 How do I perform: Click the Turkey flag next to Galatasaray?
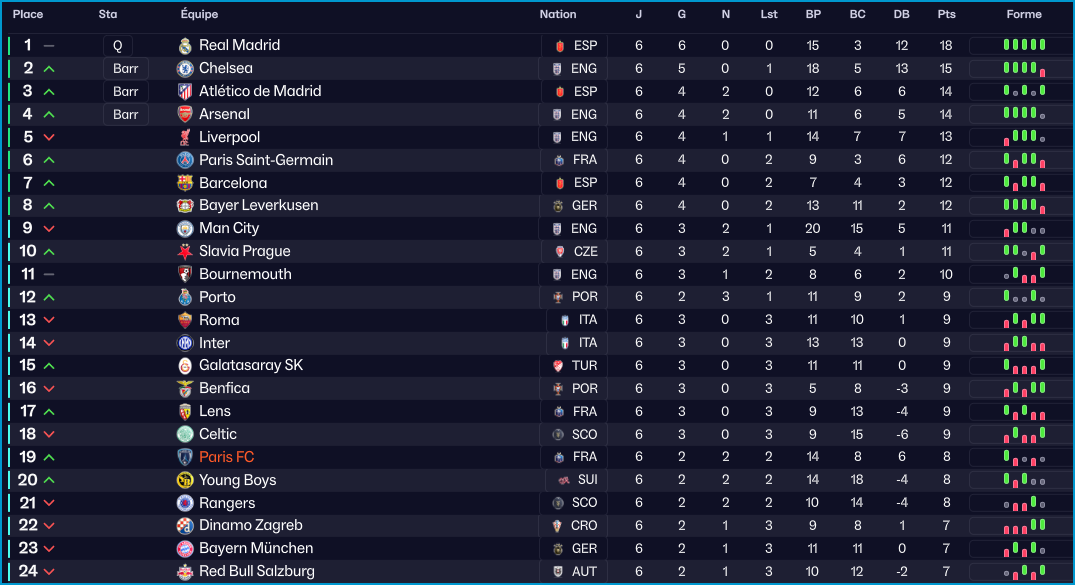559,366
